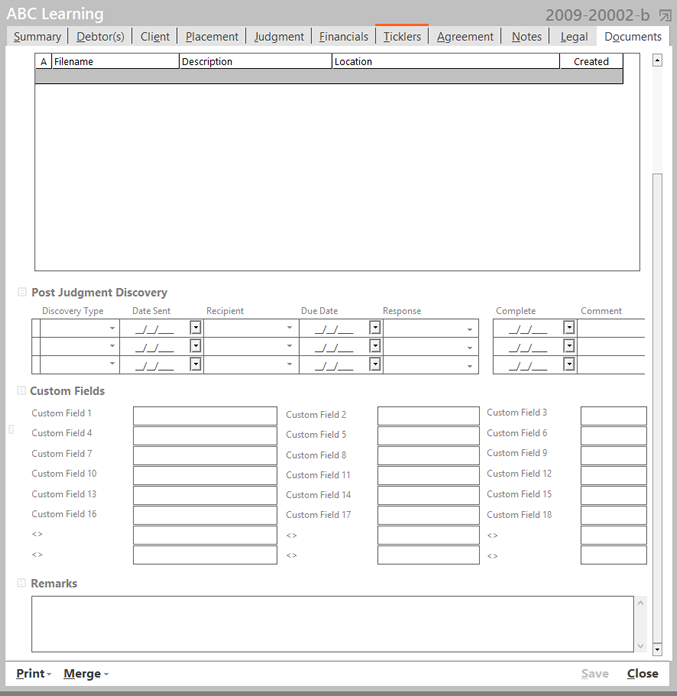677x696 pixels.
Task: Click the main scrollbar up arrow
Action: tap(657, 60)
